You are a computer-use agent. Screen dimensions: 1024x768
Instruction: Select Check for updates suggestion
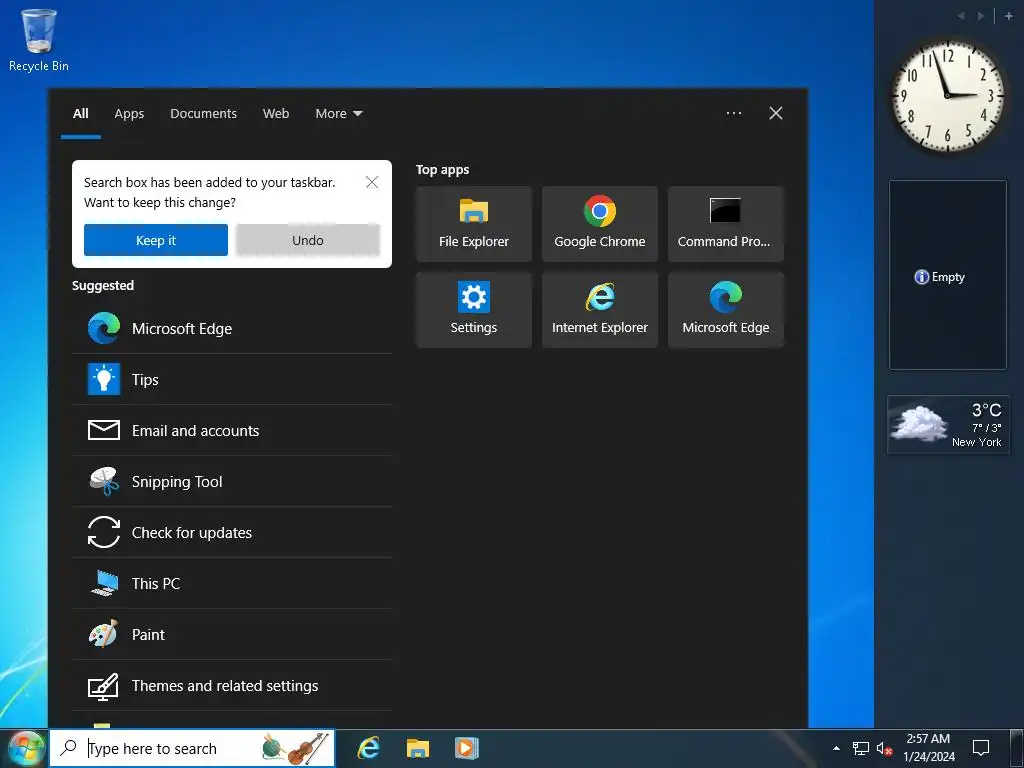click(x=232, y=532)
